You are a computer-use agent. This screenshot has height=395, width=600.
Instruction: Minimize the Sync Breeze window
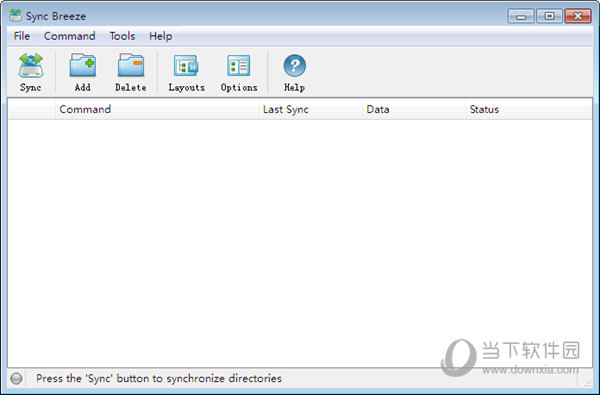(x=521, y=16)
